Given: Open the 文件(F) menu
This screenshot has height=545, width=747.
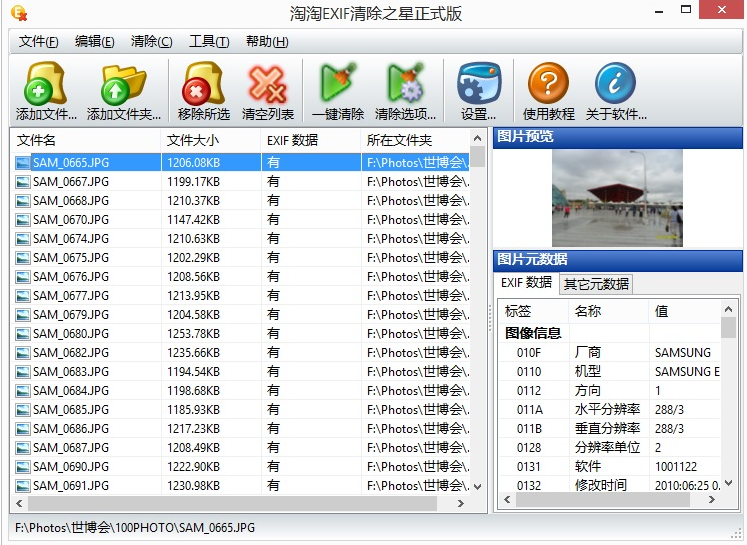Looking at the screenshot, I should (38, 42).
